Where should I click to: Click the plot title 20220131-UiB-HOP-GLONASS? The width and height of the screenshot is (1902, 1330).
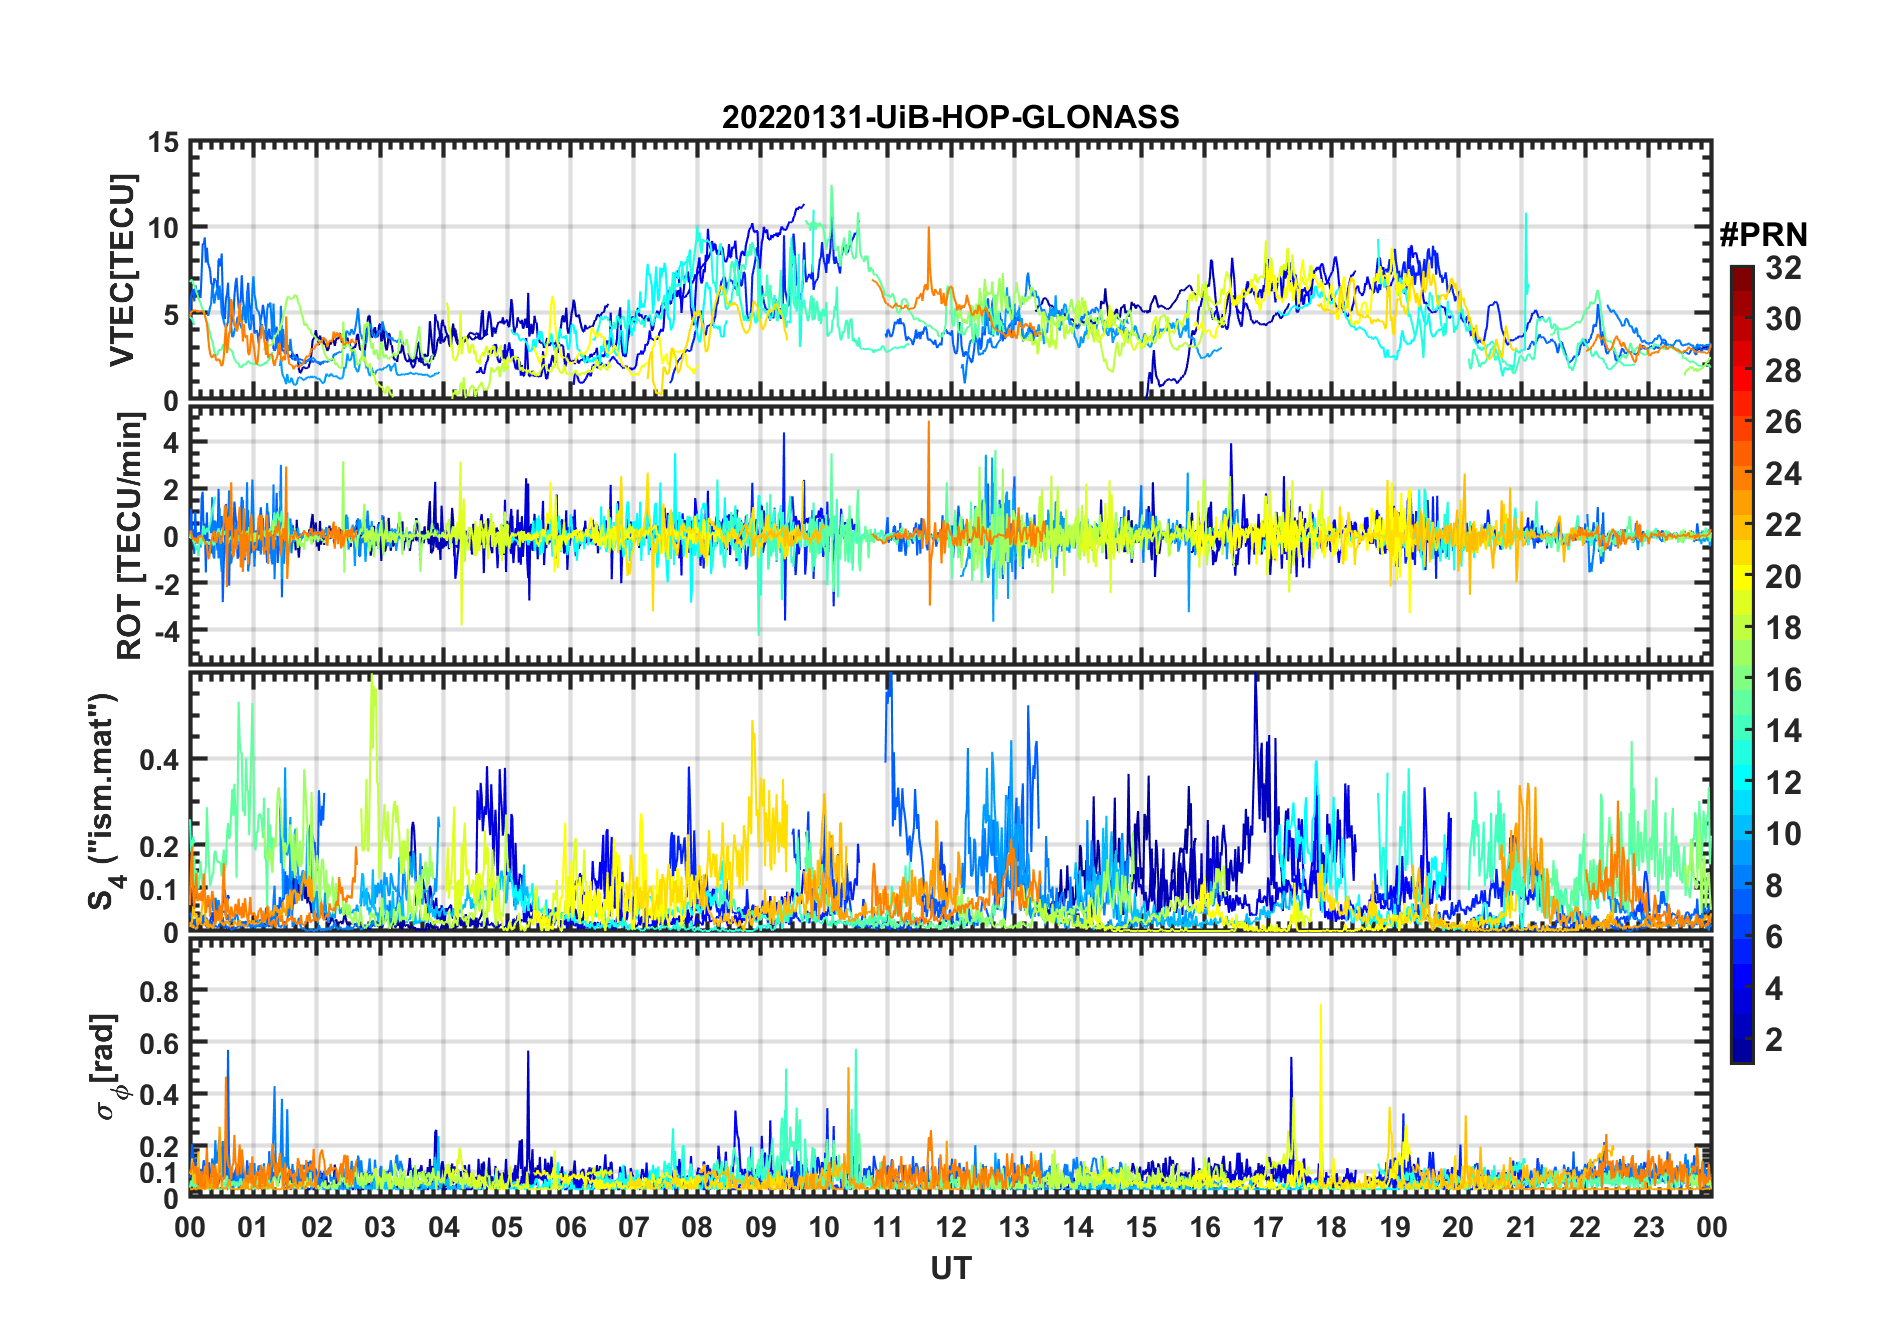[x=950, y=117]
